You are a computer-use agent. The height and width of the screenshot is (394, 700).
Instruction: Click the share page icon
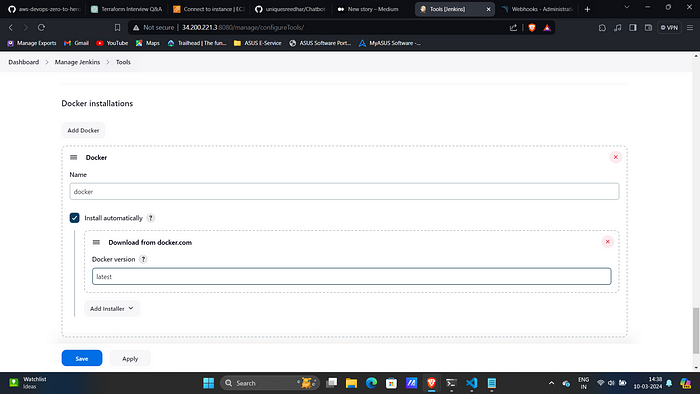click(x=513, y=27)
